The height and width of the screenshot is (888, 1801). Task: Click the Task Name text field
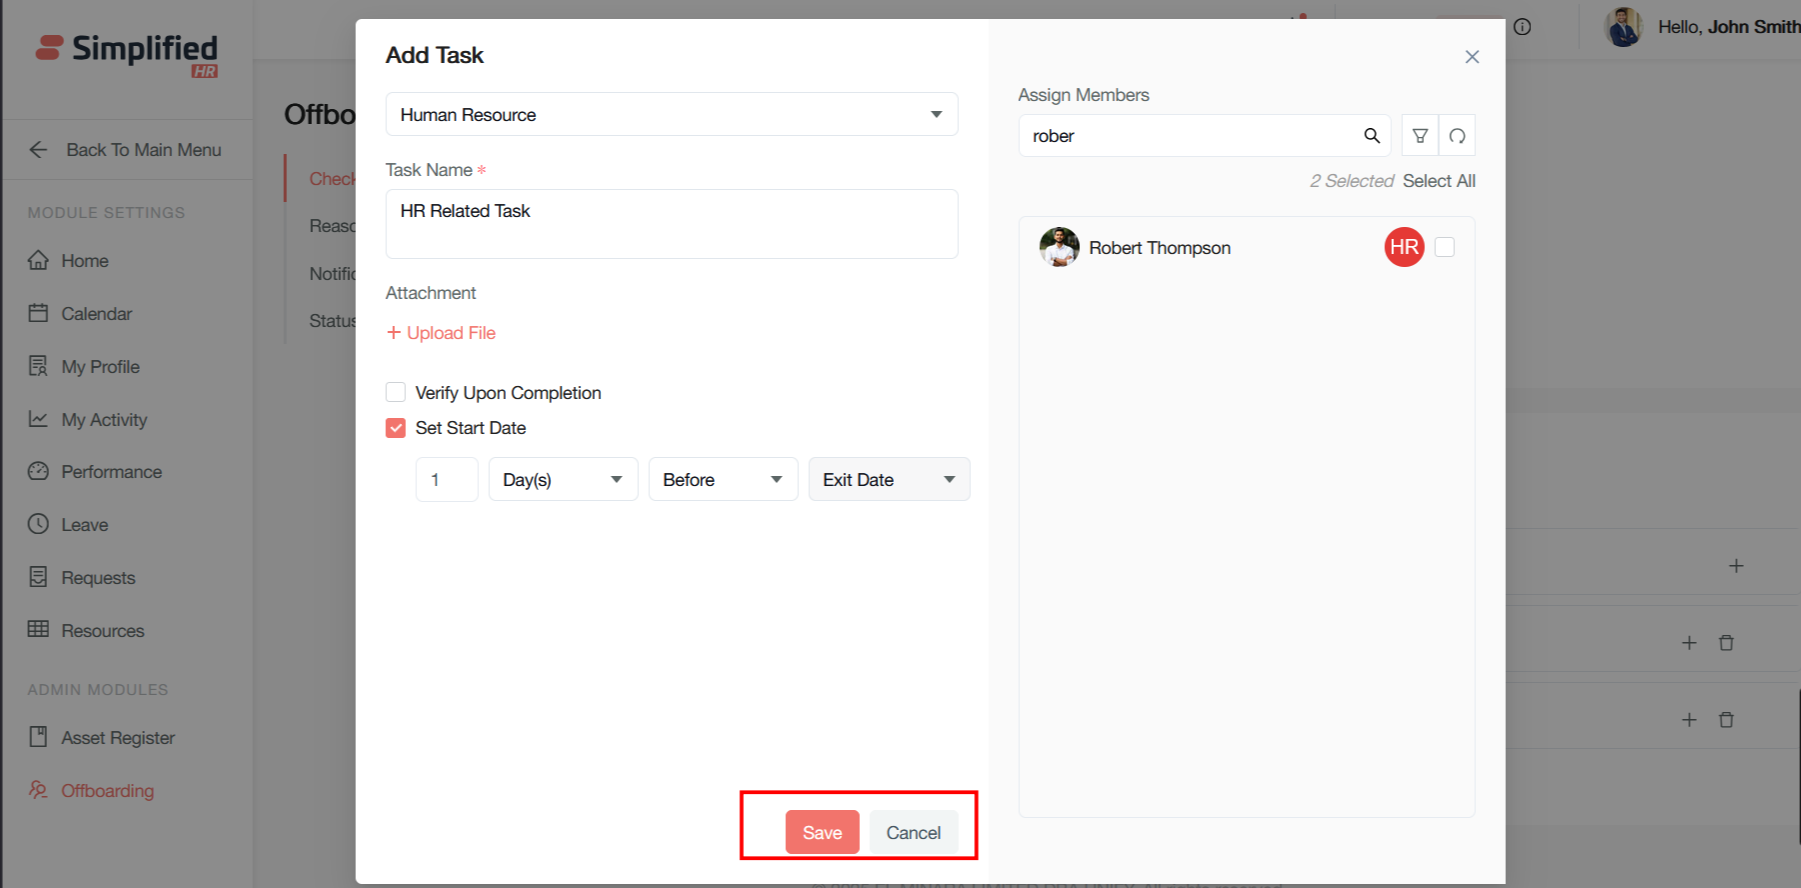point(671,224)
